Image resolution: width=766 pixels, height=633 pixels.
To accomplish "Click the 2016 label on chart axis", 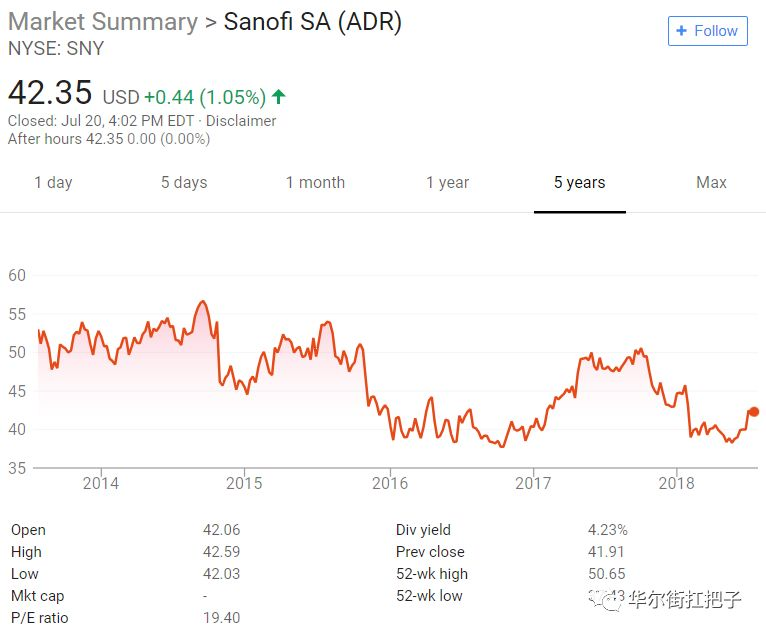I will click(x=390, y=484).
